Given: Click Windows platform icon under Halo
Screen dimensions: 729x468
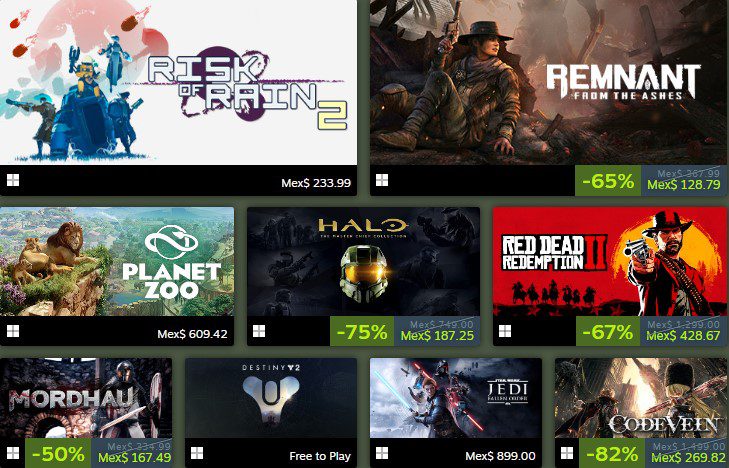Looking at the screenshot, I should tap(259, 331).
